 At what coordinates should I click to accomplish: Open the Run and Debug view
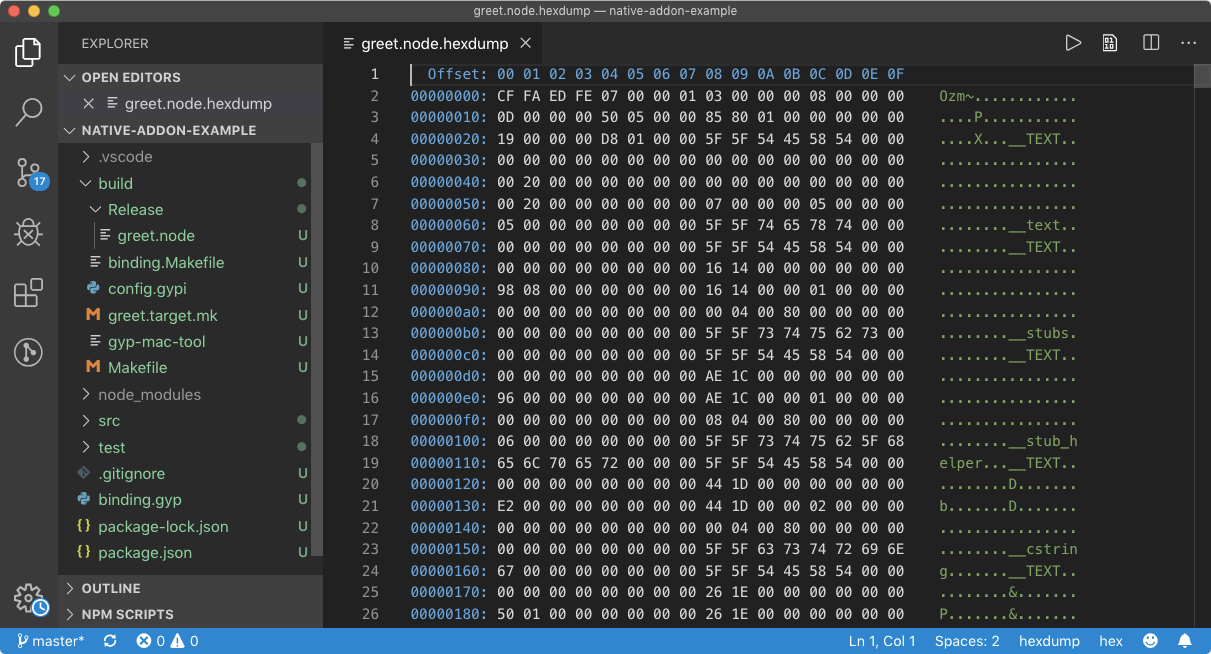tap(29, 232)
